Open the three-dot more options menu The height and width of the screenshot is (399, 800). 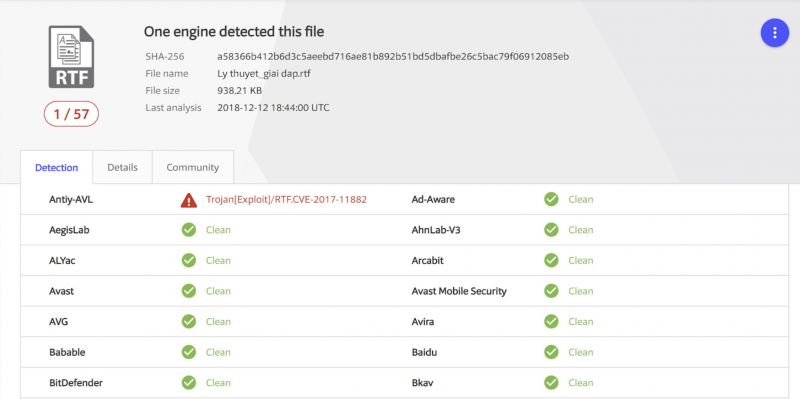click(x=774, y=33)
